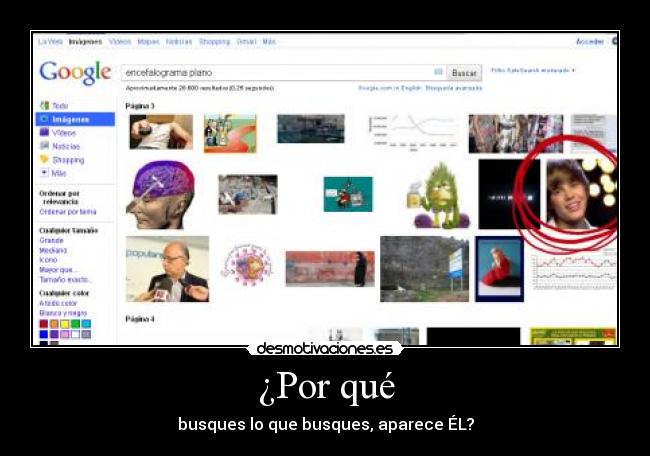Open the Google.com in English link
This screenshot has height=456, width=650.
(x=390, y=88)
